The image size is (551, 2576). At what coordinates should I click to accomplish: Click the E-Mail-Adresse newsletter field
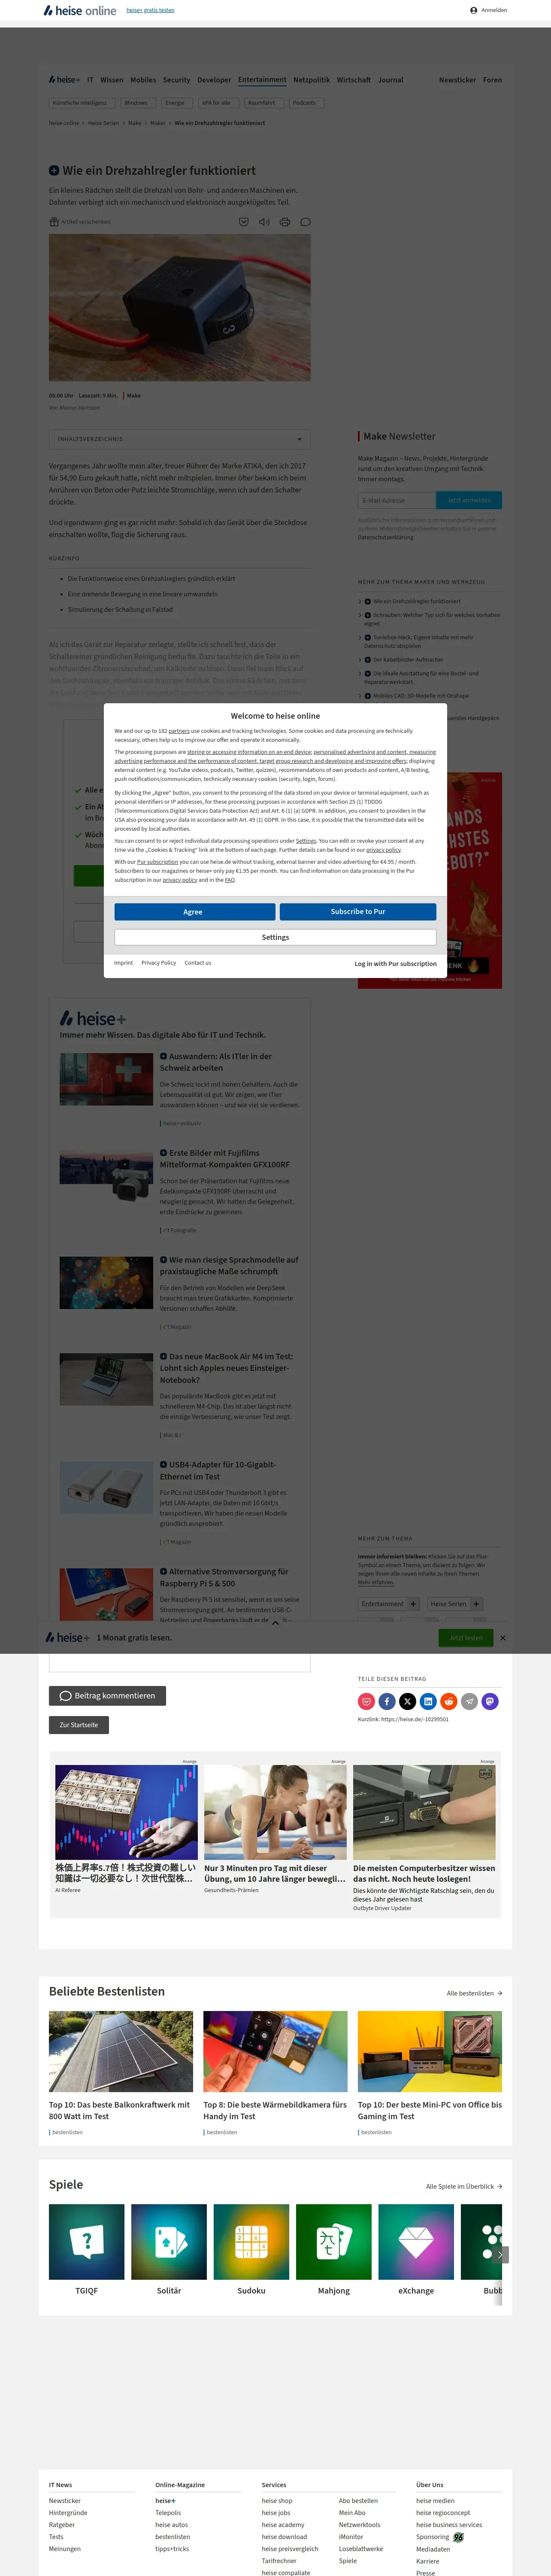click(x=397, y=500)
